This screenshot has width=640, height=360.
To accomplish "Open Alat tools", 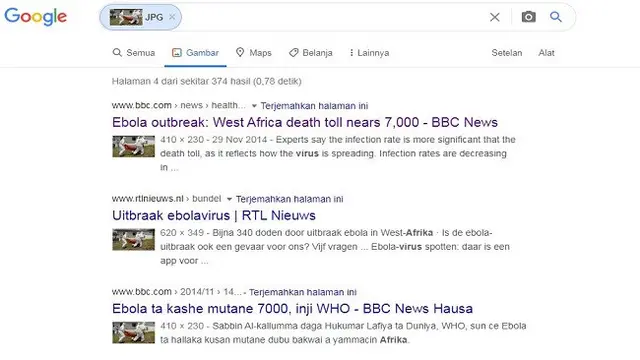I will [x=547, y=53].
